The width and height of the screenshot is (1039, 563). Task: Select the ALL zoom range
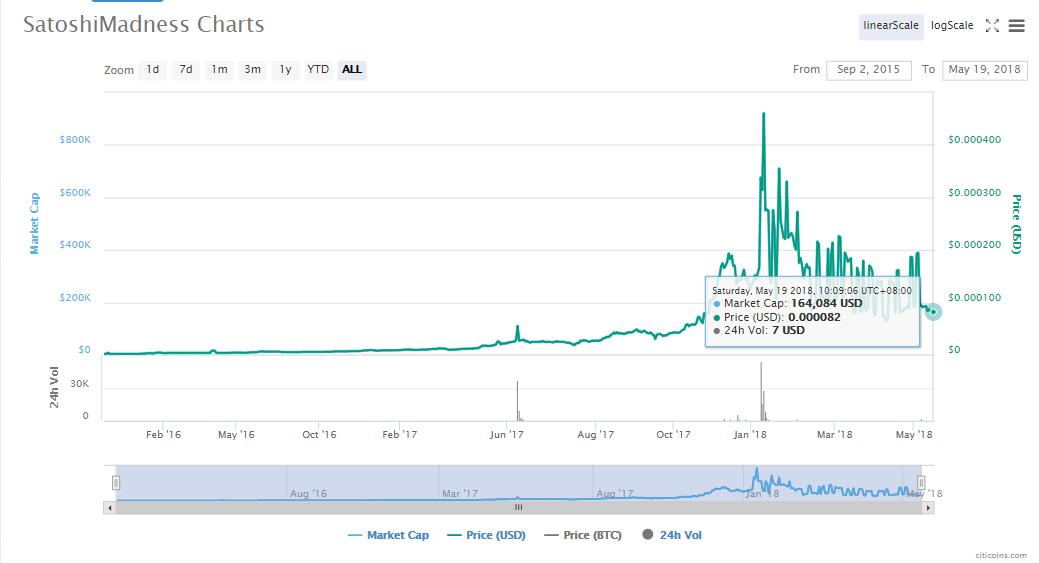(x=352, y=70)
